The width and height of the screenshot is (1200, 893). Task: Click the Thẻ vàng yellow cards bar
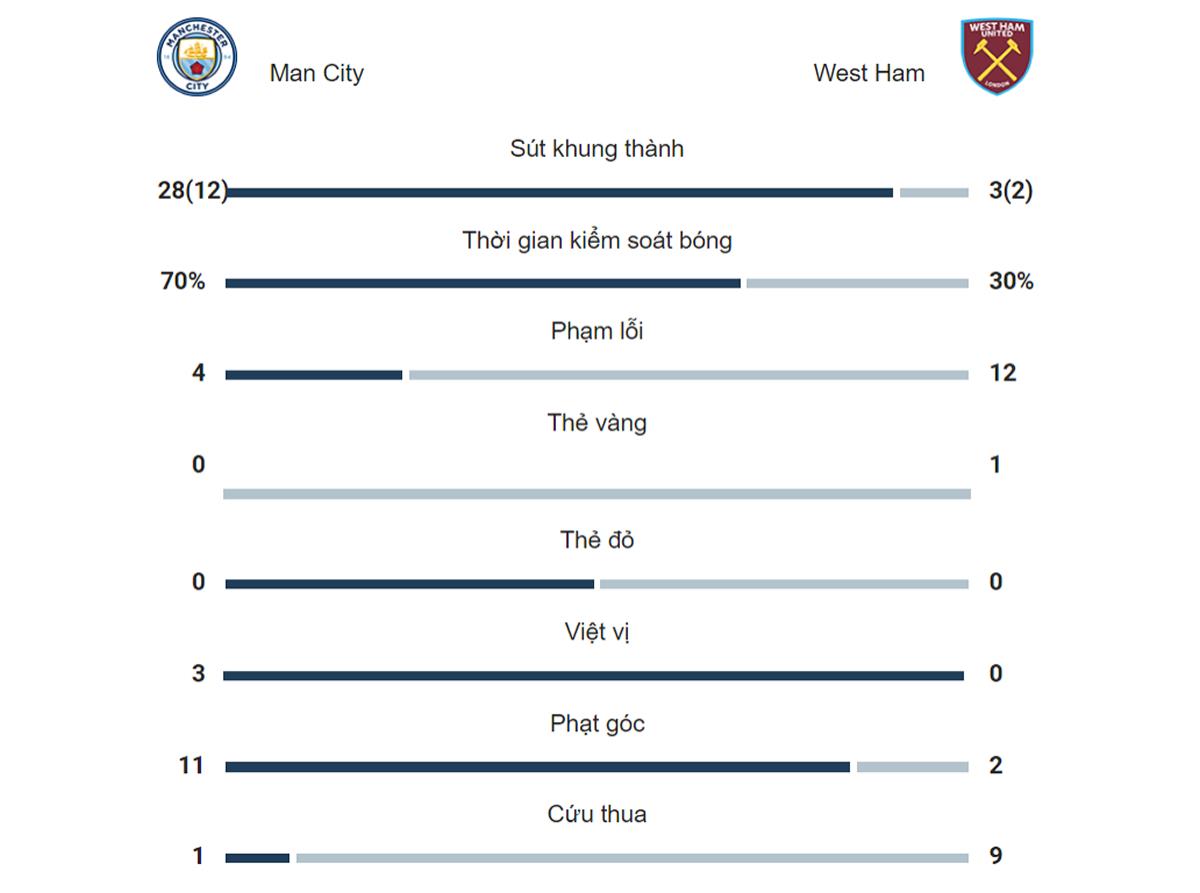pyautogui.click(x=597, y=494)
